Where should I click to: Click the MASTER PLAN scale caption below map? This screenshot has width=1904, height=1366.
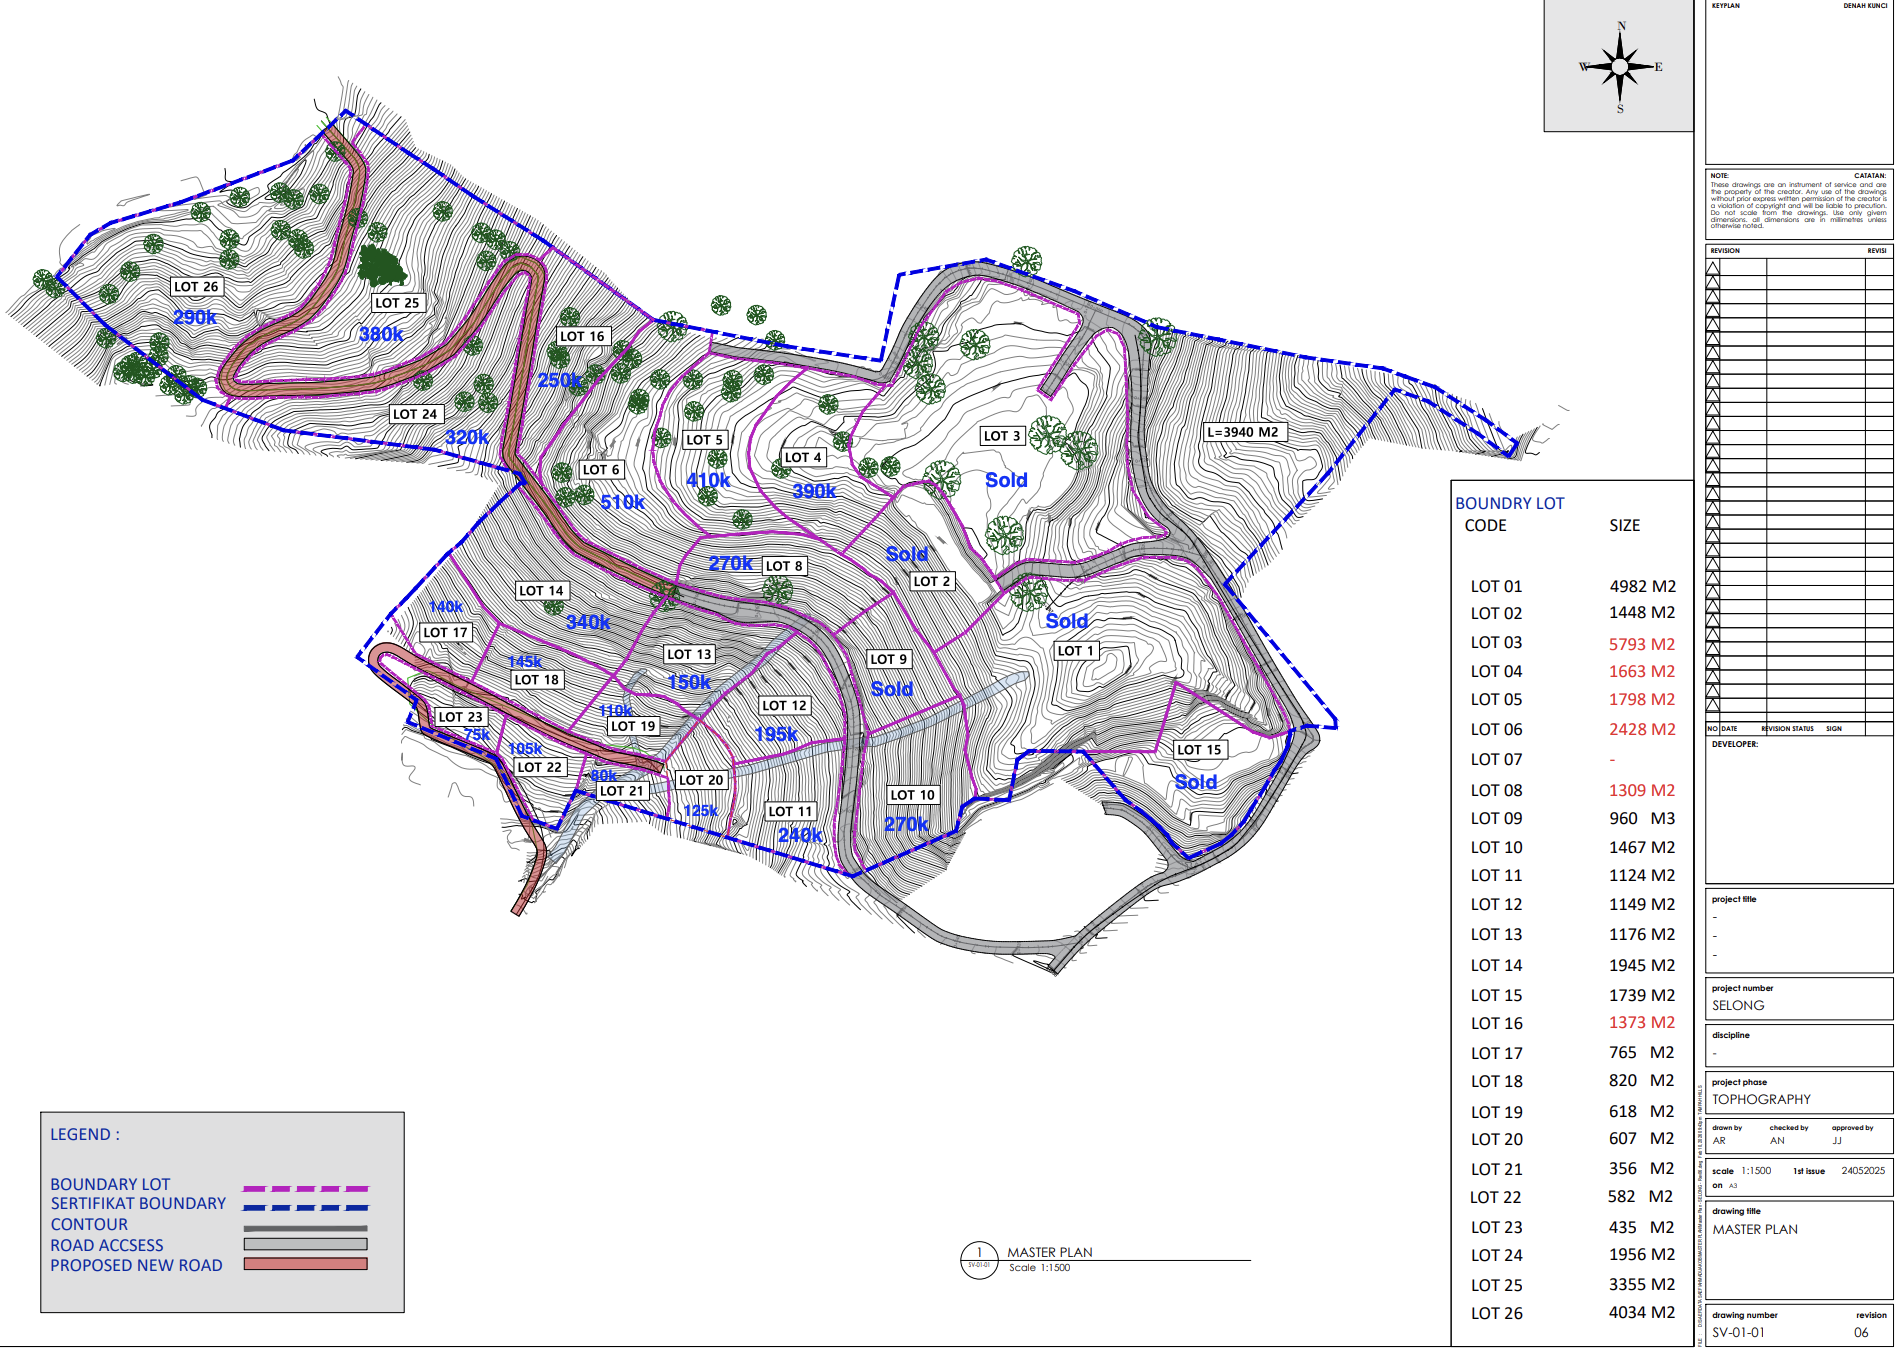click(x=1049, y=1252)
